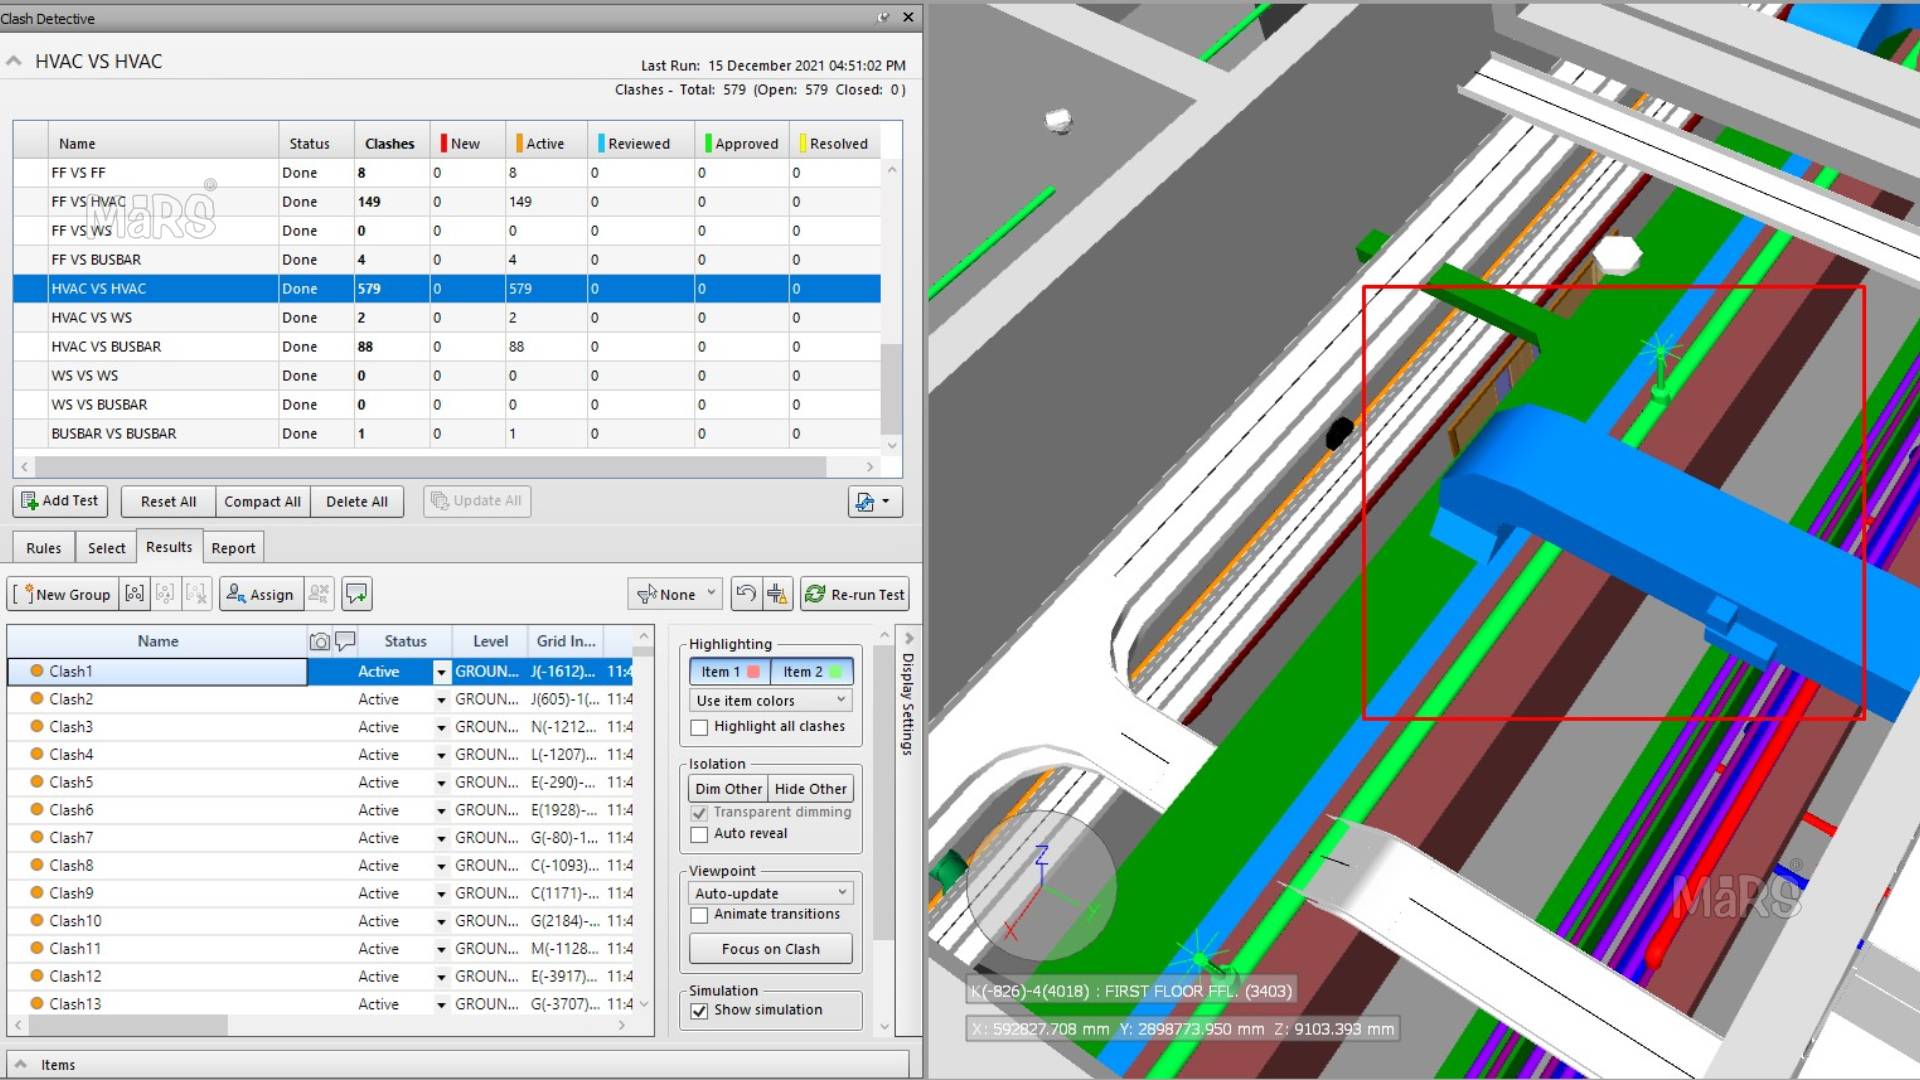The height and width of the screenshot is (1080, 1920).
Task: Click the results list horizontal scrollbar
Action: pyautogui.click(x=130, y=1025)
